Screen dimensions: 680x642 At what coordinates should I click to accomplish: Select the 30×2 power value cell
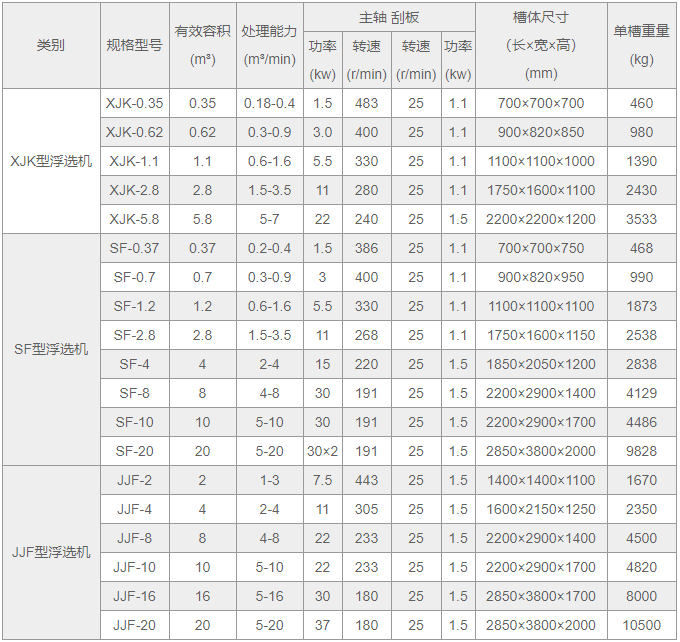tap(323, 451)
